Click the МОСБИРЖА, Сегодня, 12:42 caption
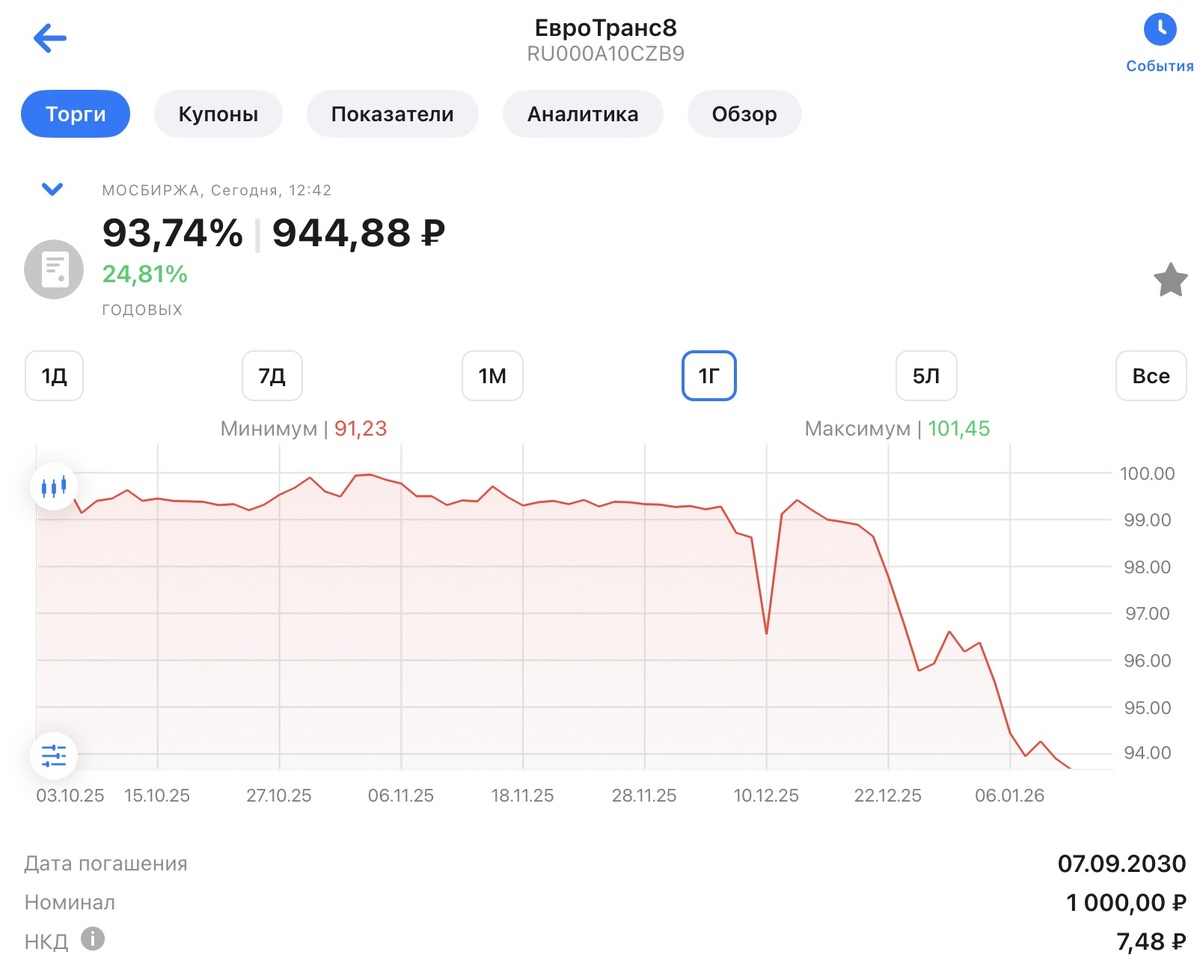Image resolution: width=1200 pixels, height=970 pixels. pos(217,190)
